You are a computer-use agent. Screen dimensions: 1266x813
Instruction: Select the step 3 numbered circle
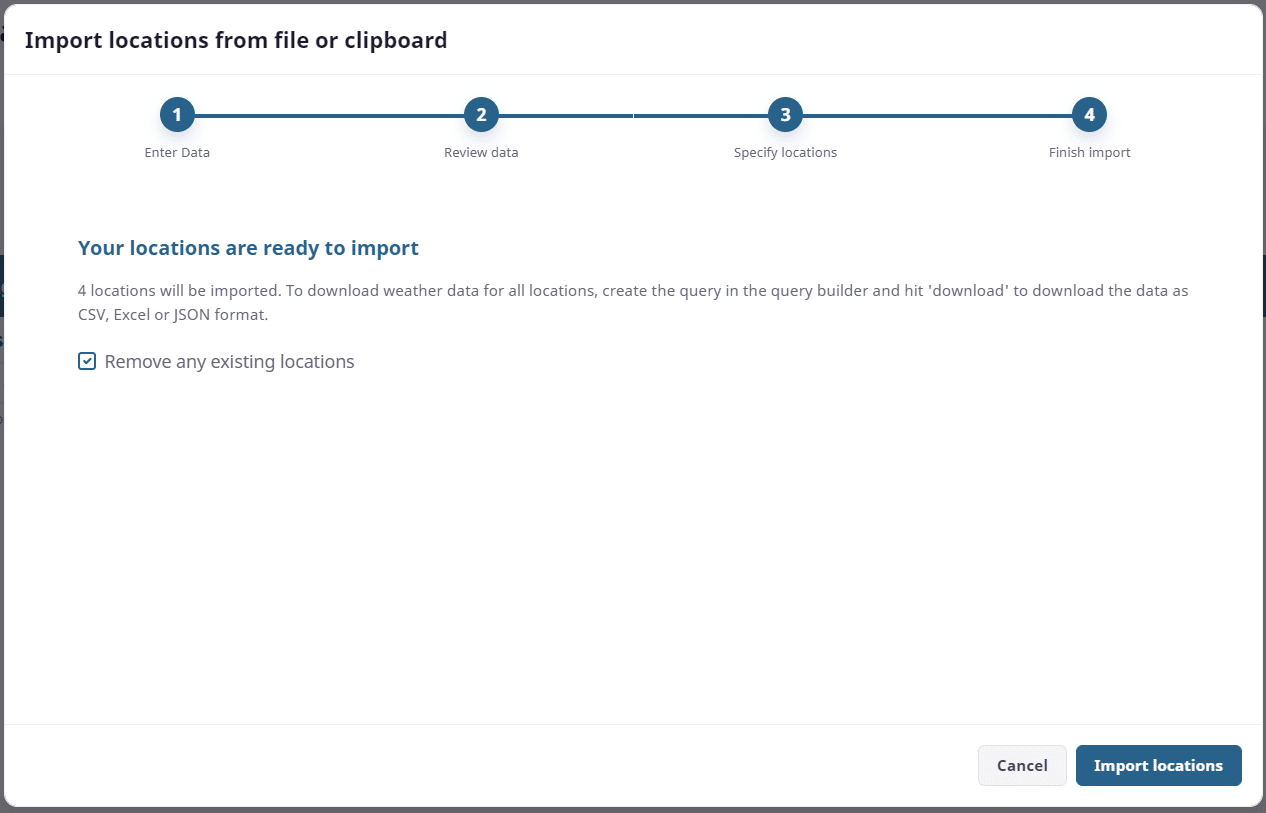coord(785,115)
